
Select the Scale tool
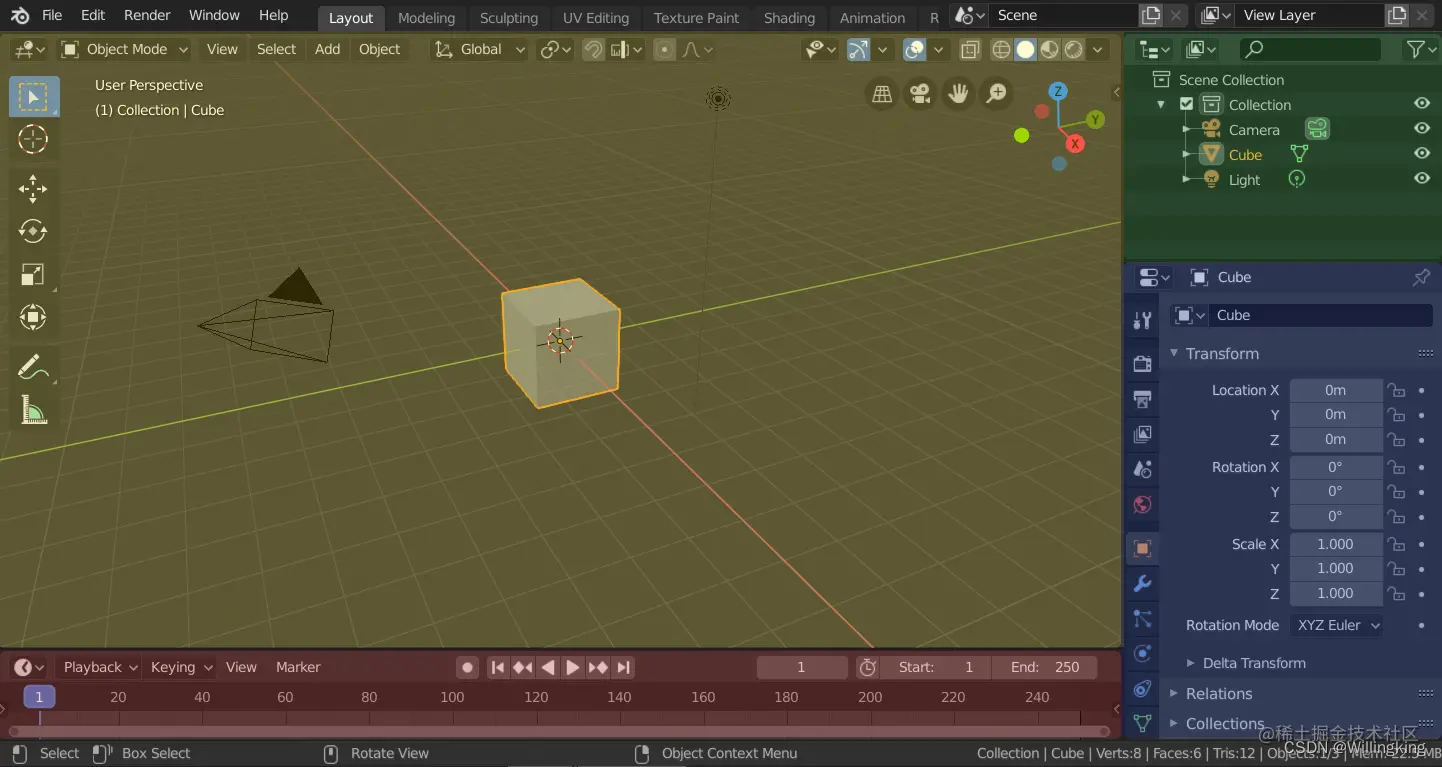[x=33, y=275]
